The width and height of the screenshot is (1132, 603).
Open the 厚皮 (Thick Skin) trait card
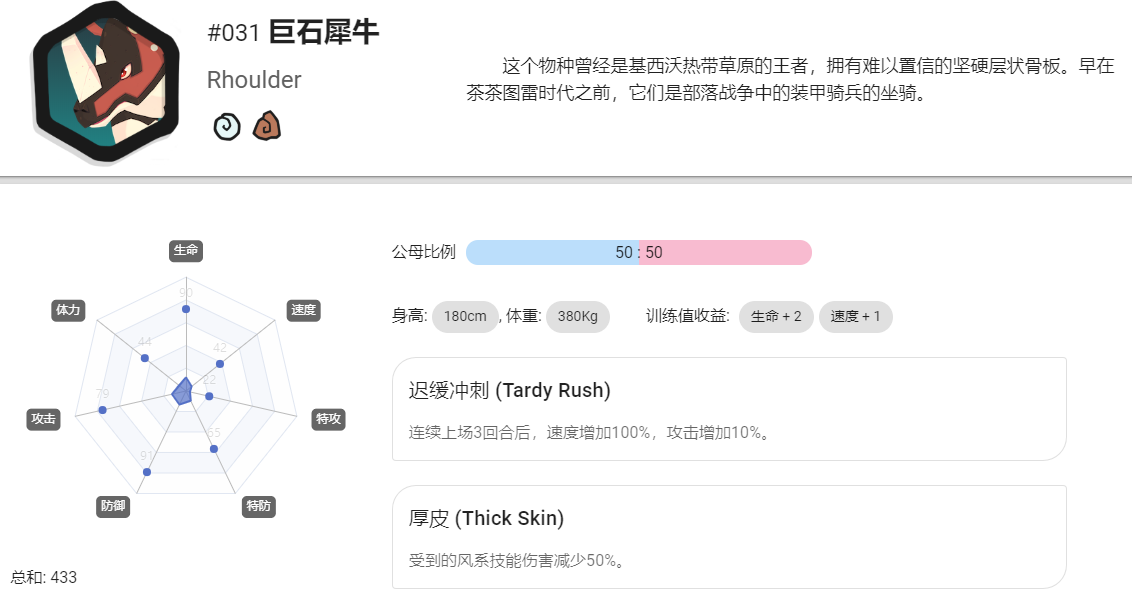729,537
